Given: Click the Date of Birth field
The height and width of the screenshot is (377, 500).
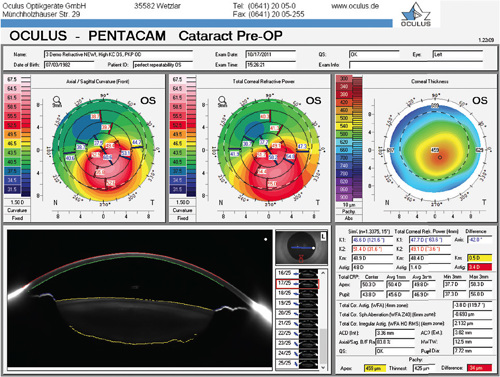Looking at the screenshot, I should 69,65.
